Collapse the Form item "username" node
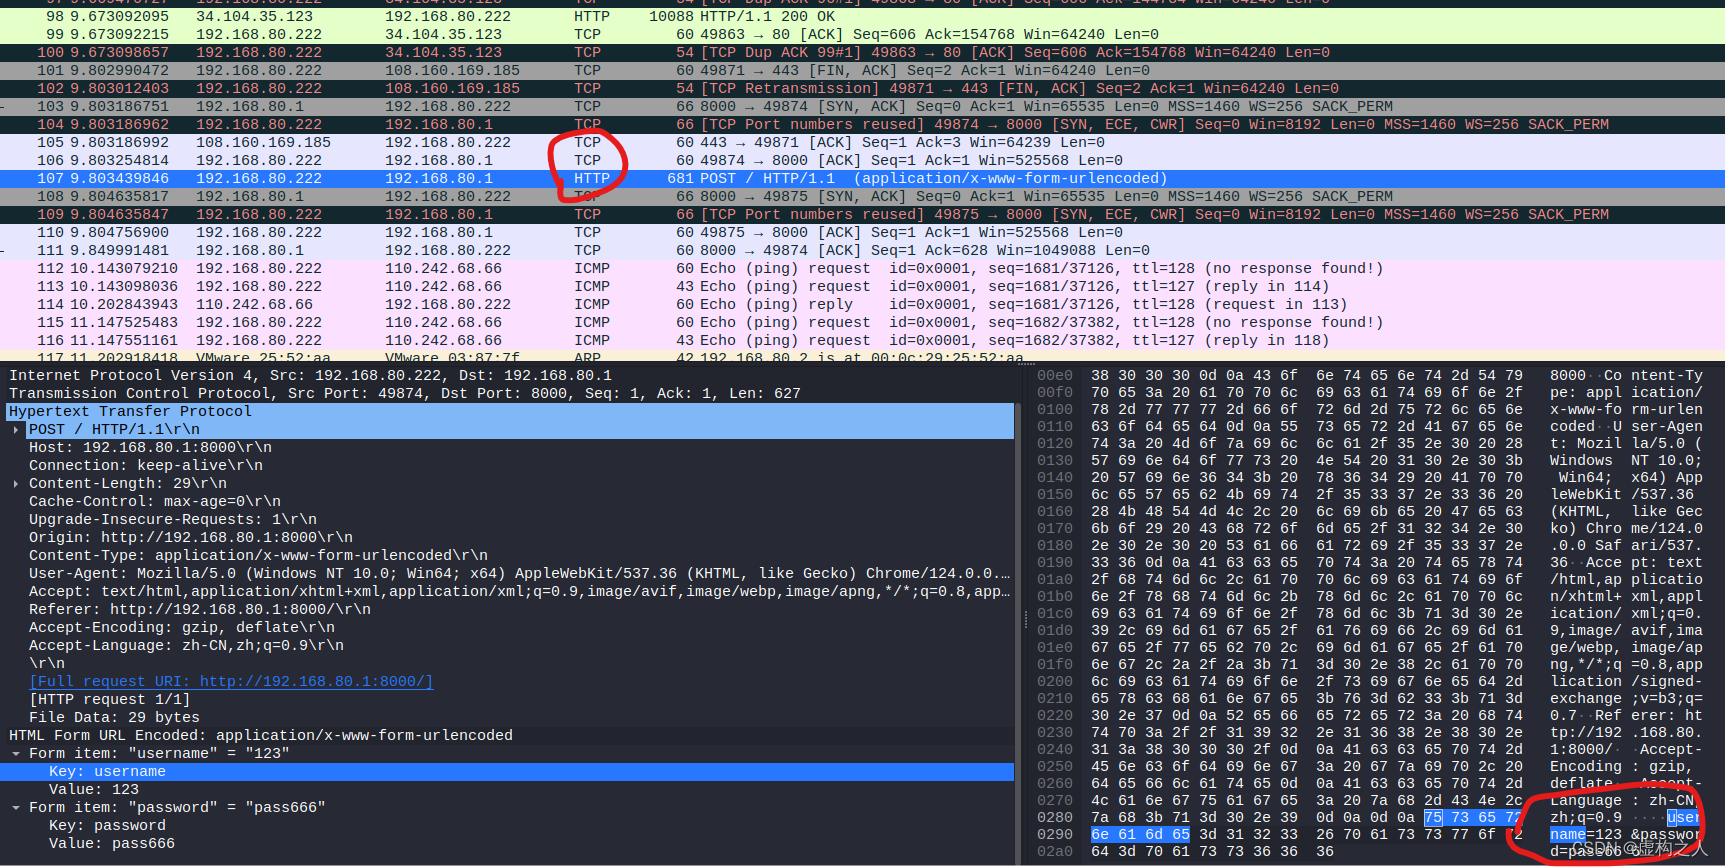 point(15,753)
